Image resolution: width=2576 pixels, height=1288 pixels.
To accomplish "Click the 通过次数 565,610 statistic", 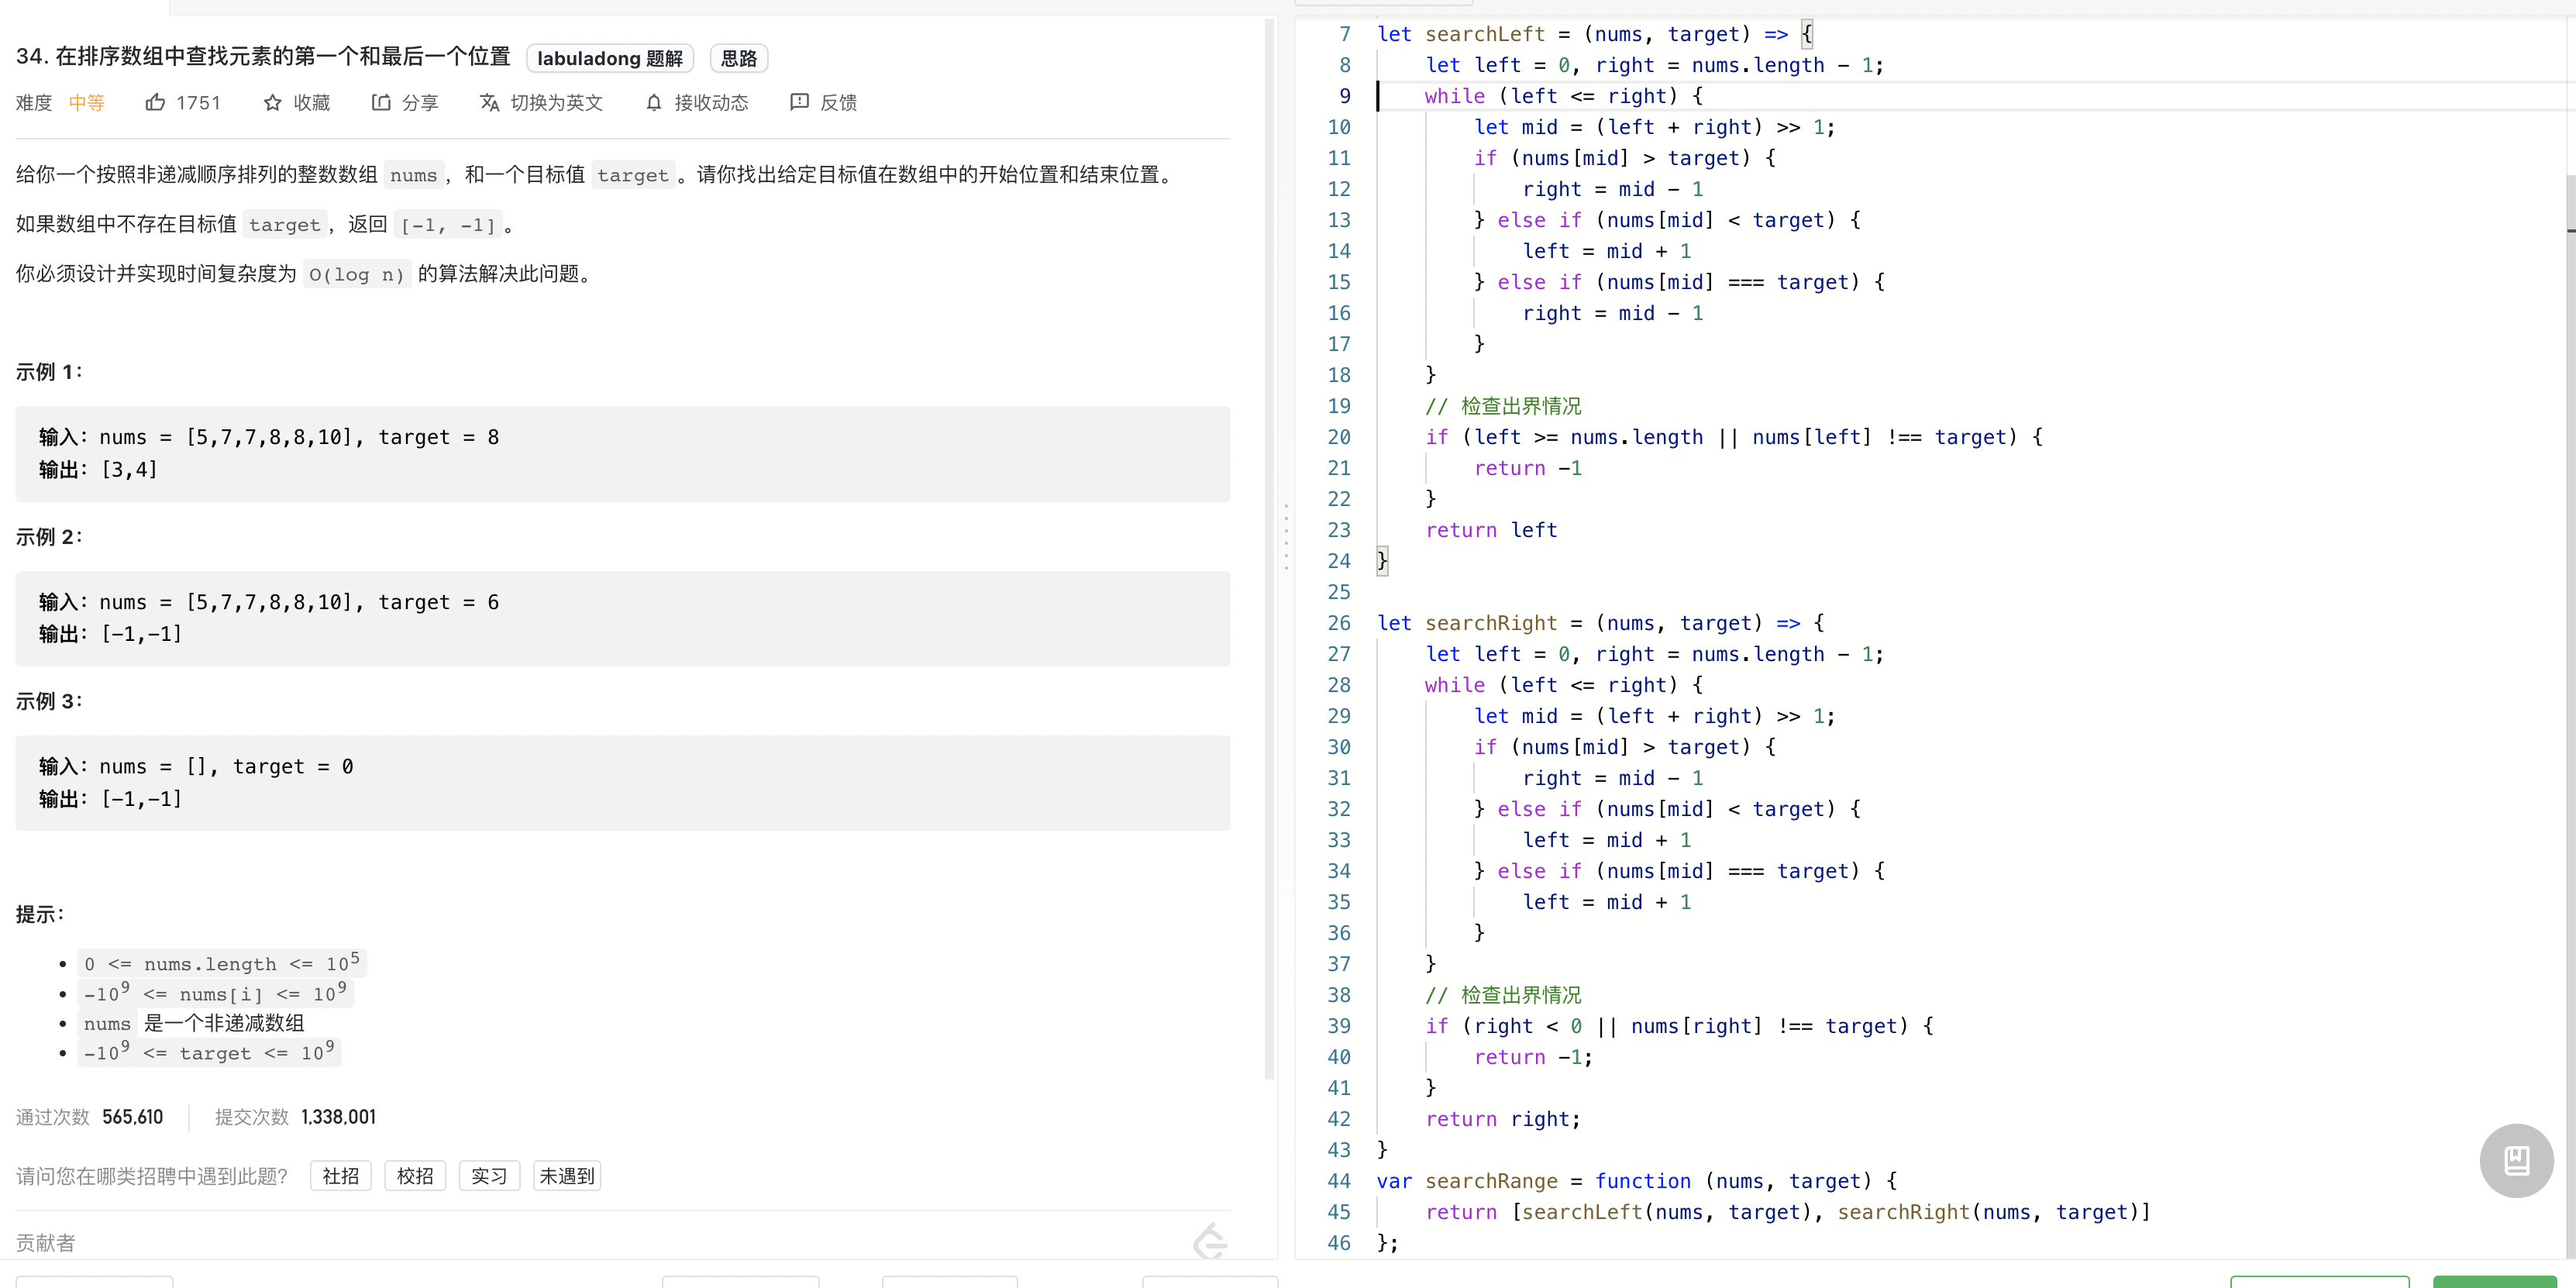I will 90,1117.
